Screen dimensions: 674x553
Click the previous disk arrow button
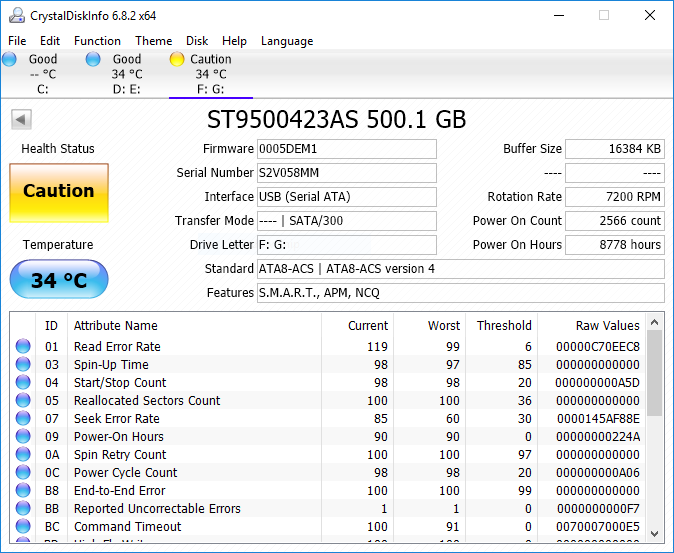click(x=21, y=119)
